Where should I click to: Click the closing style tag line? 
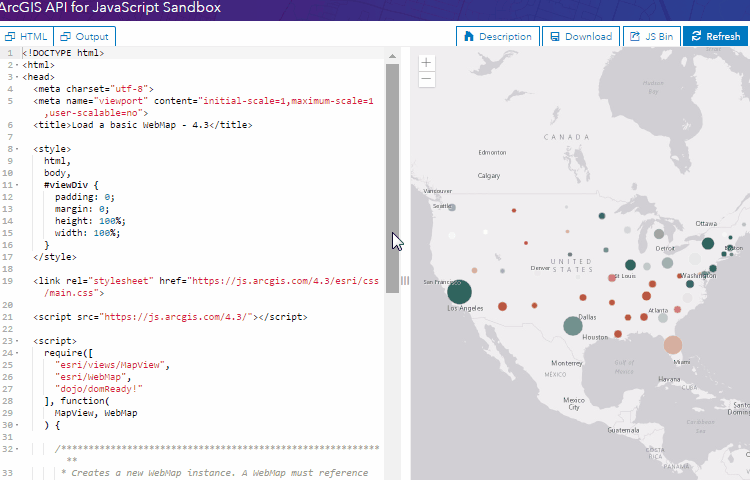point(55,257)
